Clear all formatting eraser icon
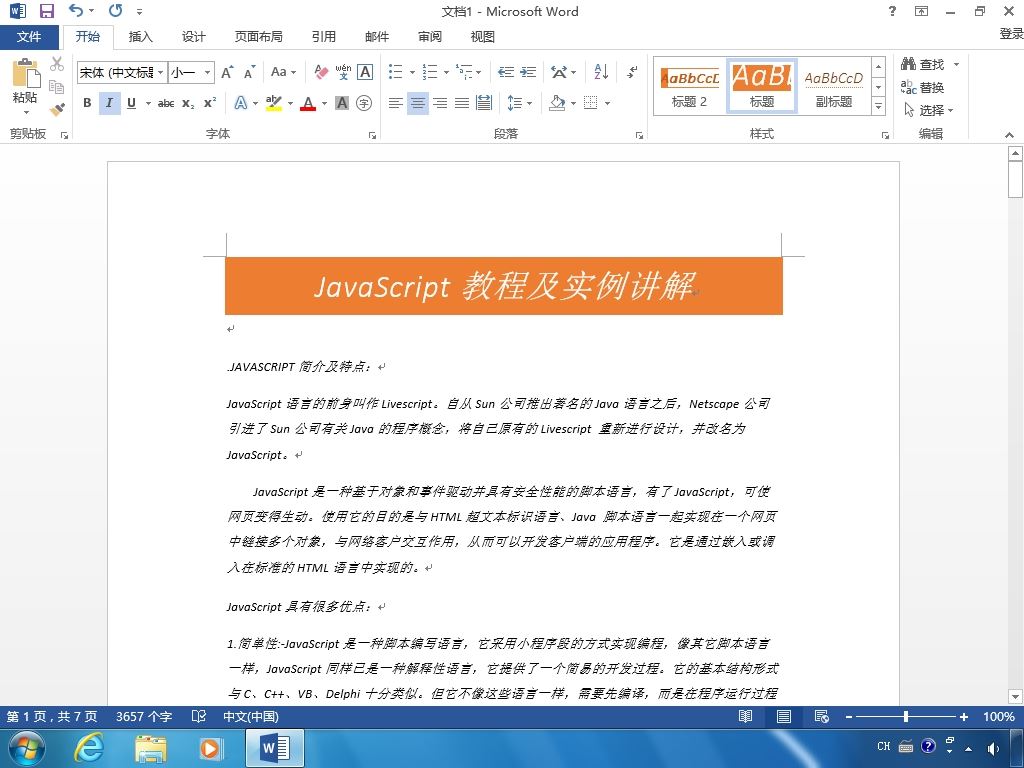The image size is (1024, 768). tap(321, 72)
